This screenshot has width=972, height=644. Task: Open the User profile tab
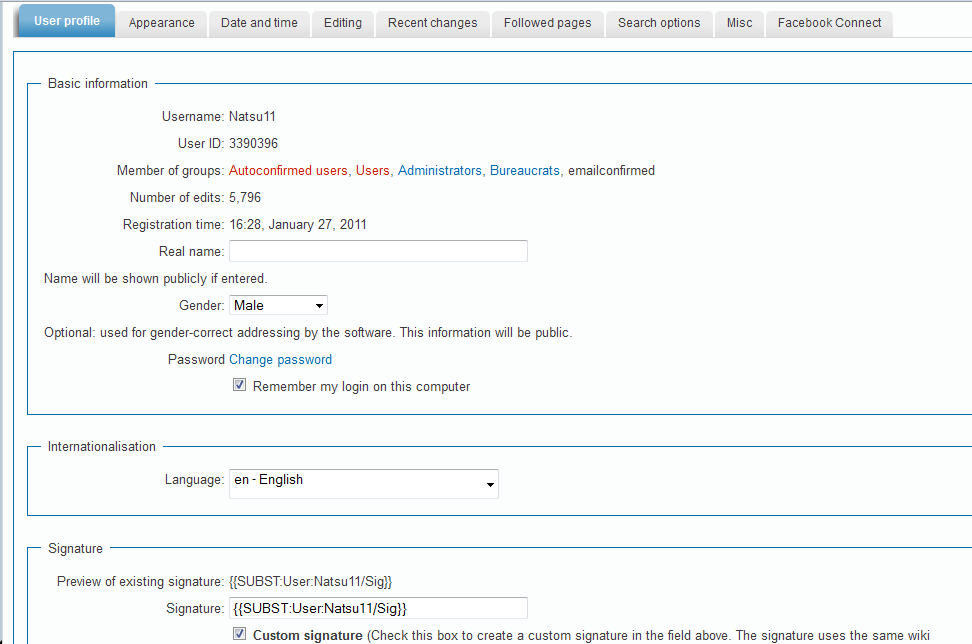[x=67, y=21]
